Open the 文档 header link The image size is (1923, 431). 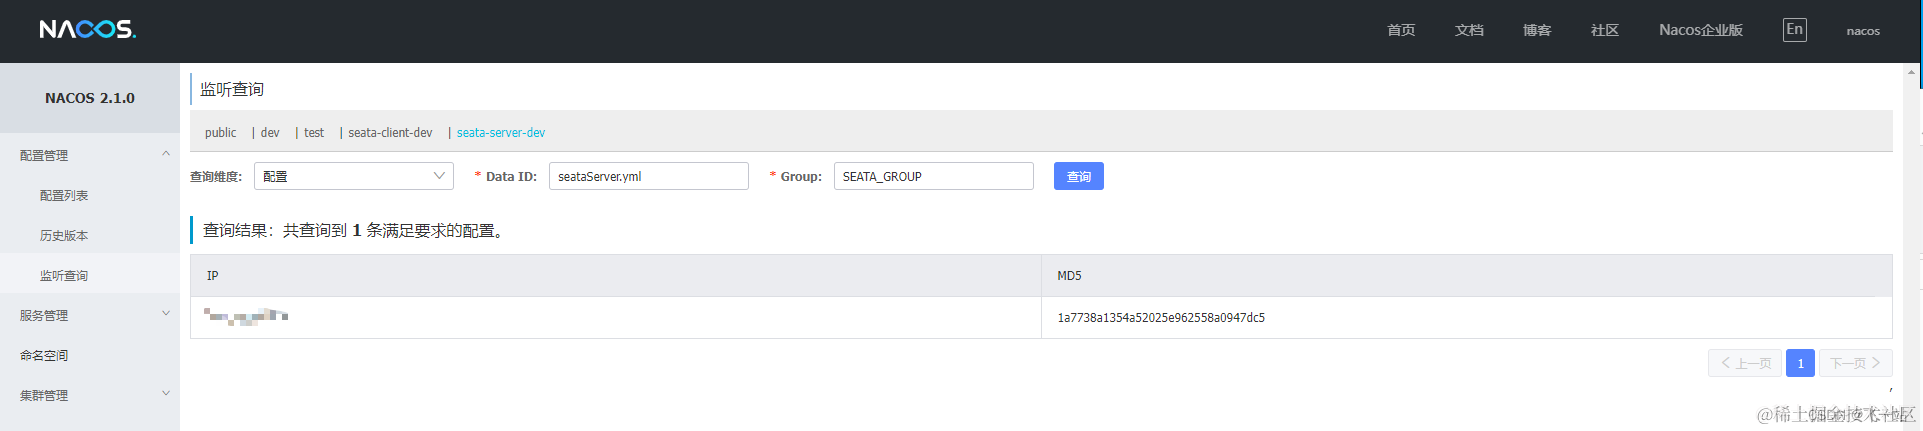(x=1469, y=31)
